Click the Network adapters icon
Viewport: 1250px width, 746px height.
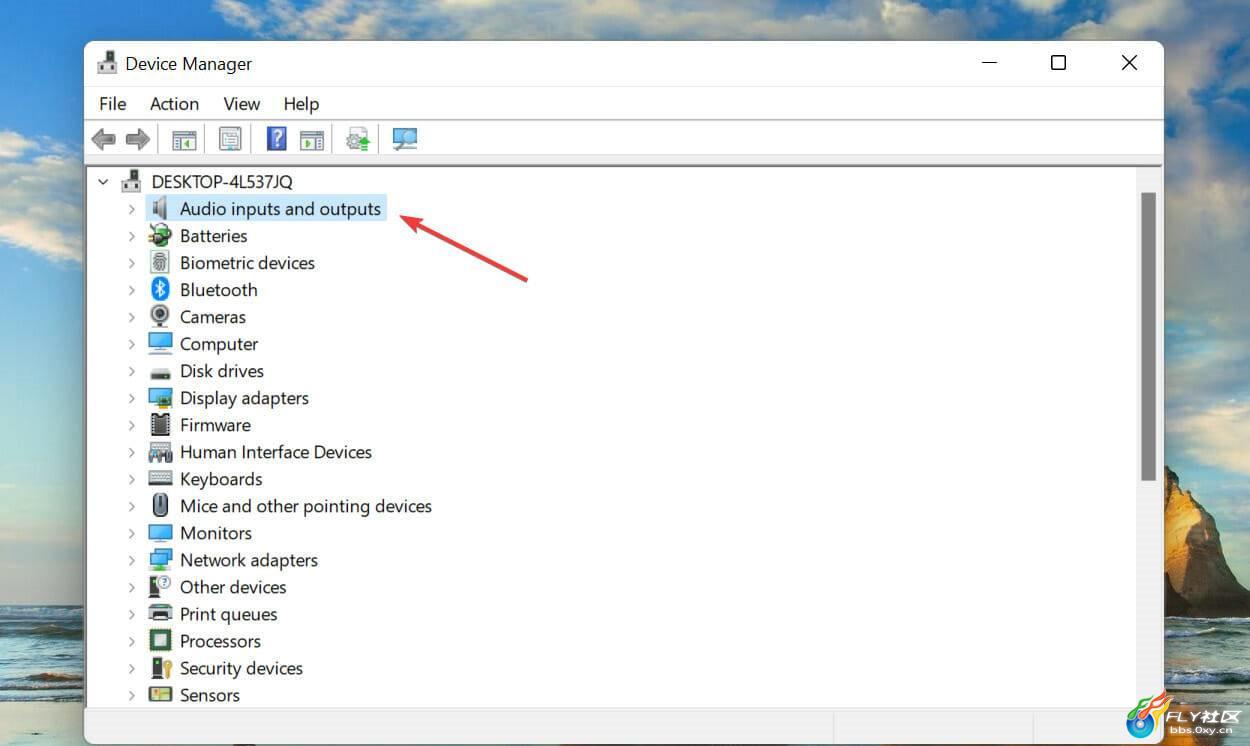tap(160, 559)
